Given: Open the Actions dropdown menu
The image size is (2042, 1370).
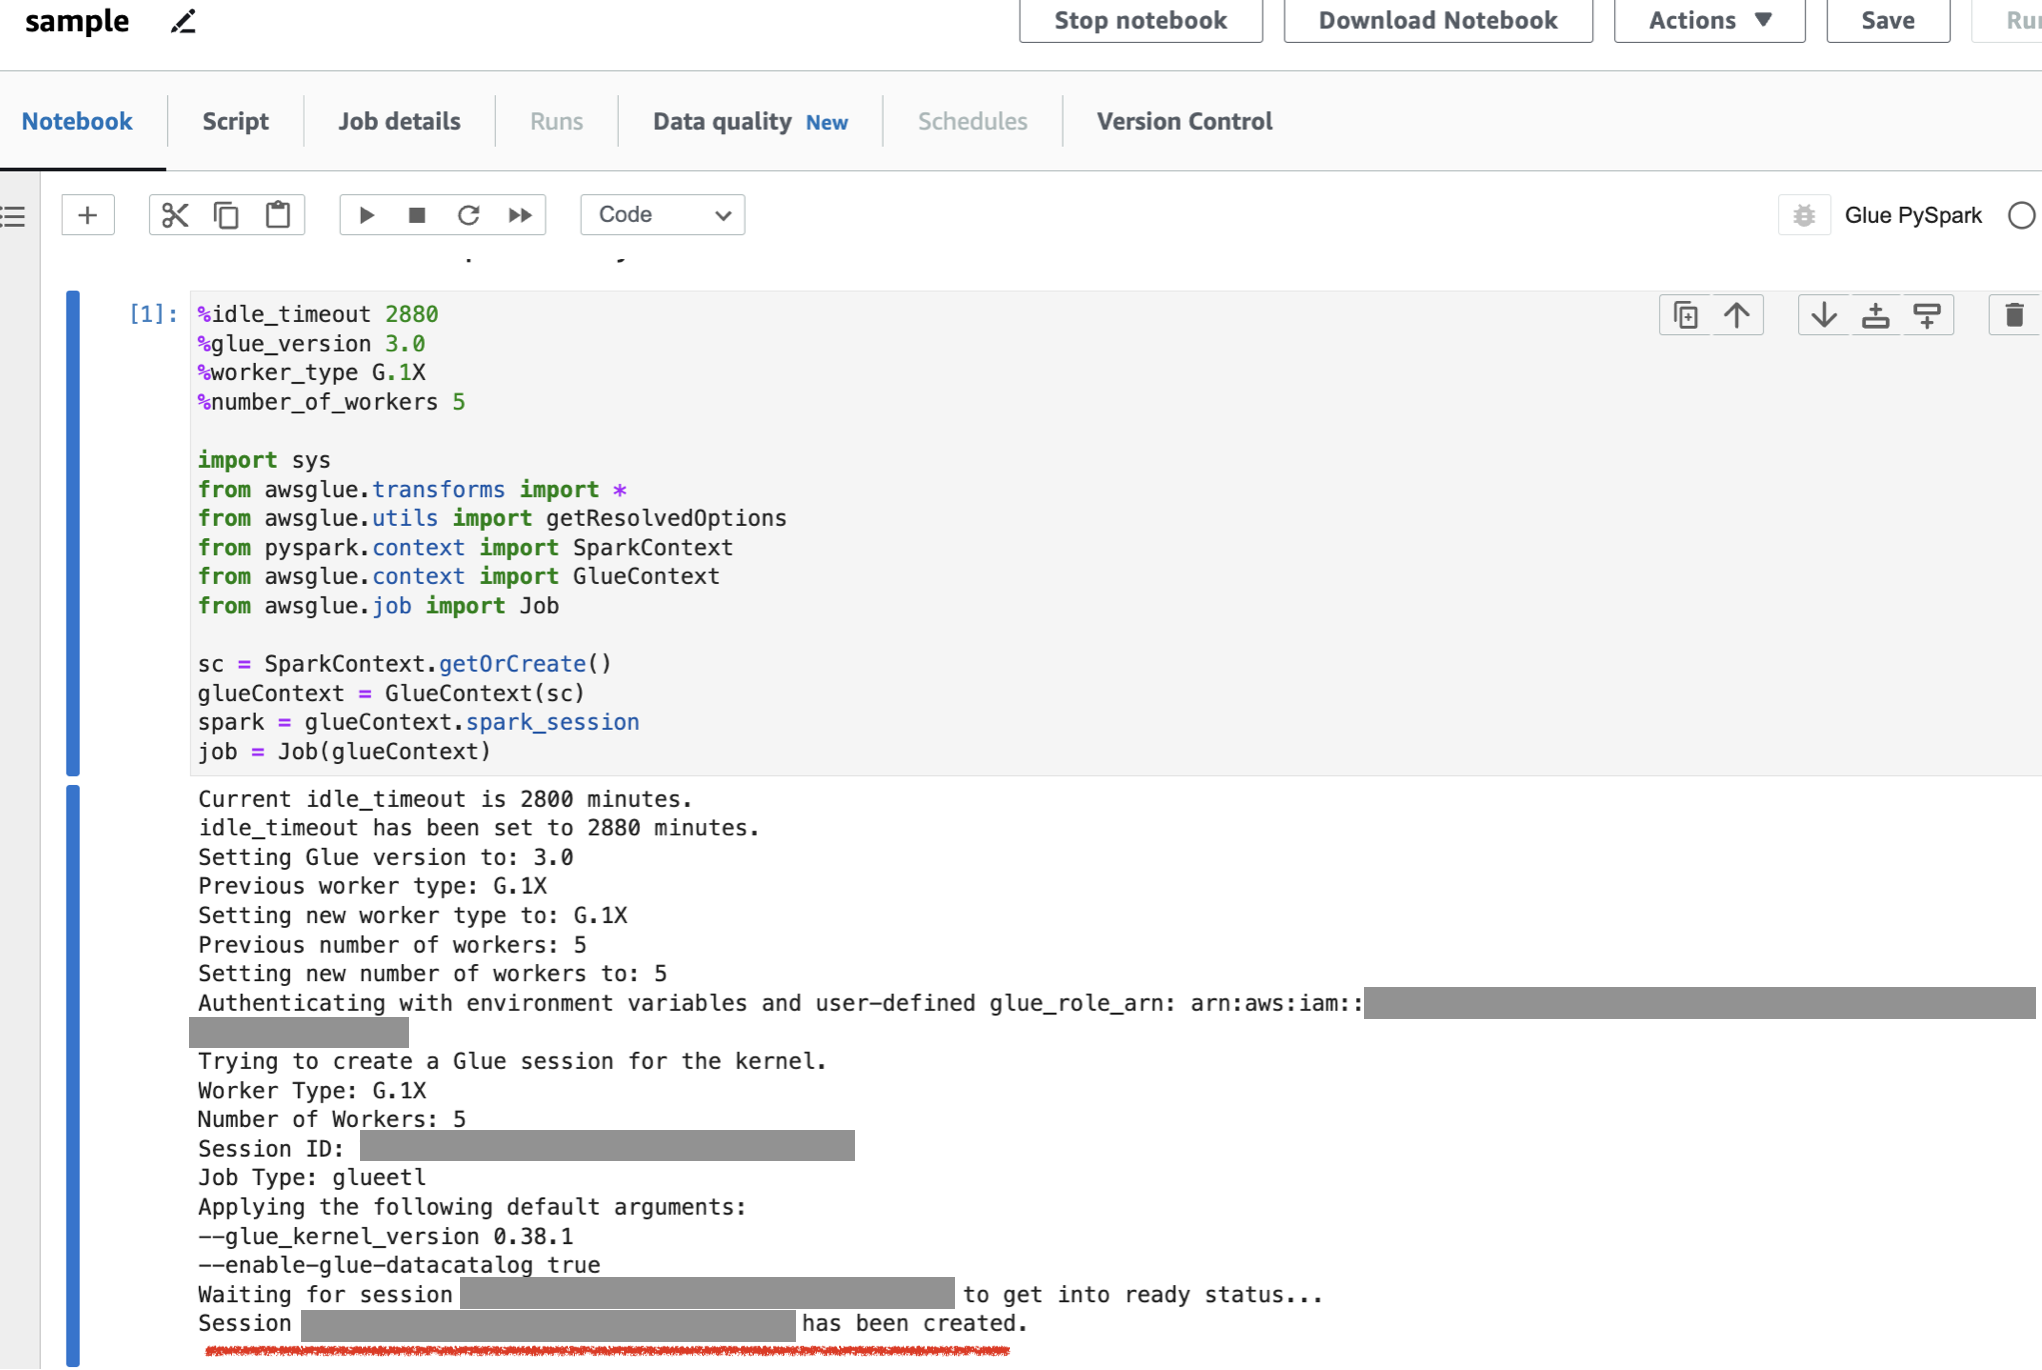Looking at the screenshot, I should [1707, 20].
